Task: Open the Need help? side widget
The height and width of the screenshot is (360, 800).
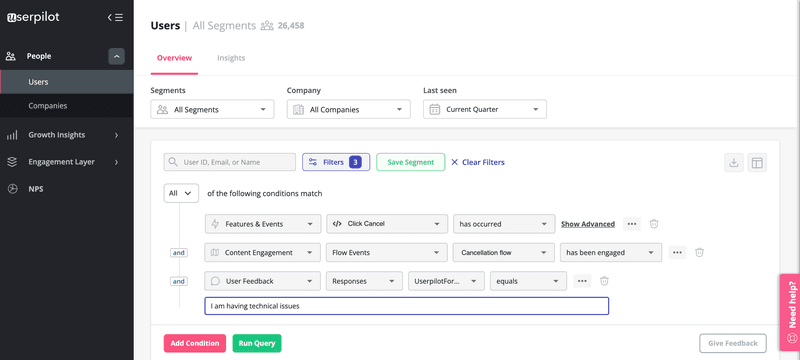Action: pyautogui.click(x=790, y=312)
